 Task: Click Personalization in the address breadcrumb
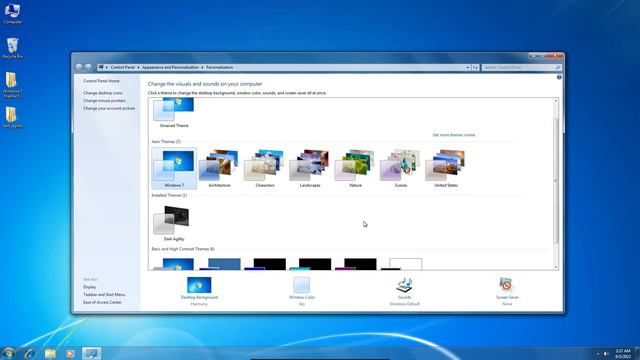[x=220, y=67]
